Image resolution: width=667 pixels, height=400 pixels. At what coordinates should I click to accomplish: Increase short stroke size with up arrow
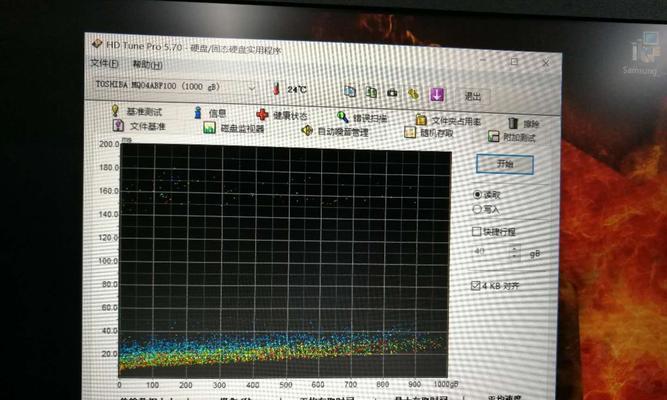515,249
